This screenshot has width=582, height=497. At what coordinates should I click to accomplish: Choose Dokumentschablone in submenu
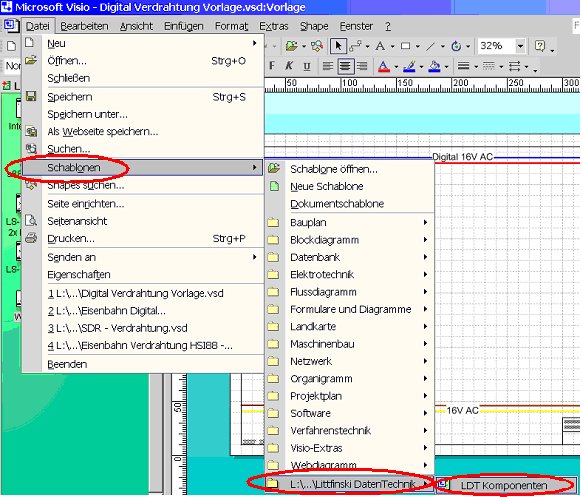tap(350, 204)
